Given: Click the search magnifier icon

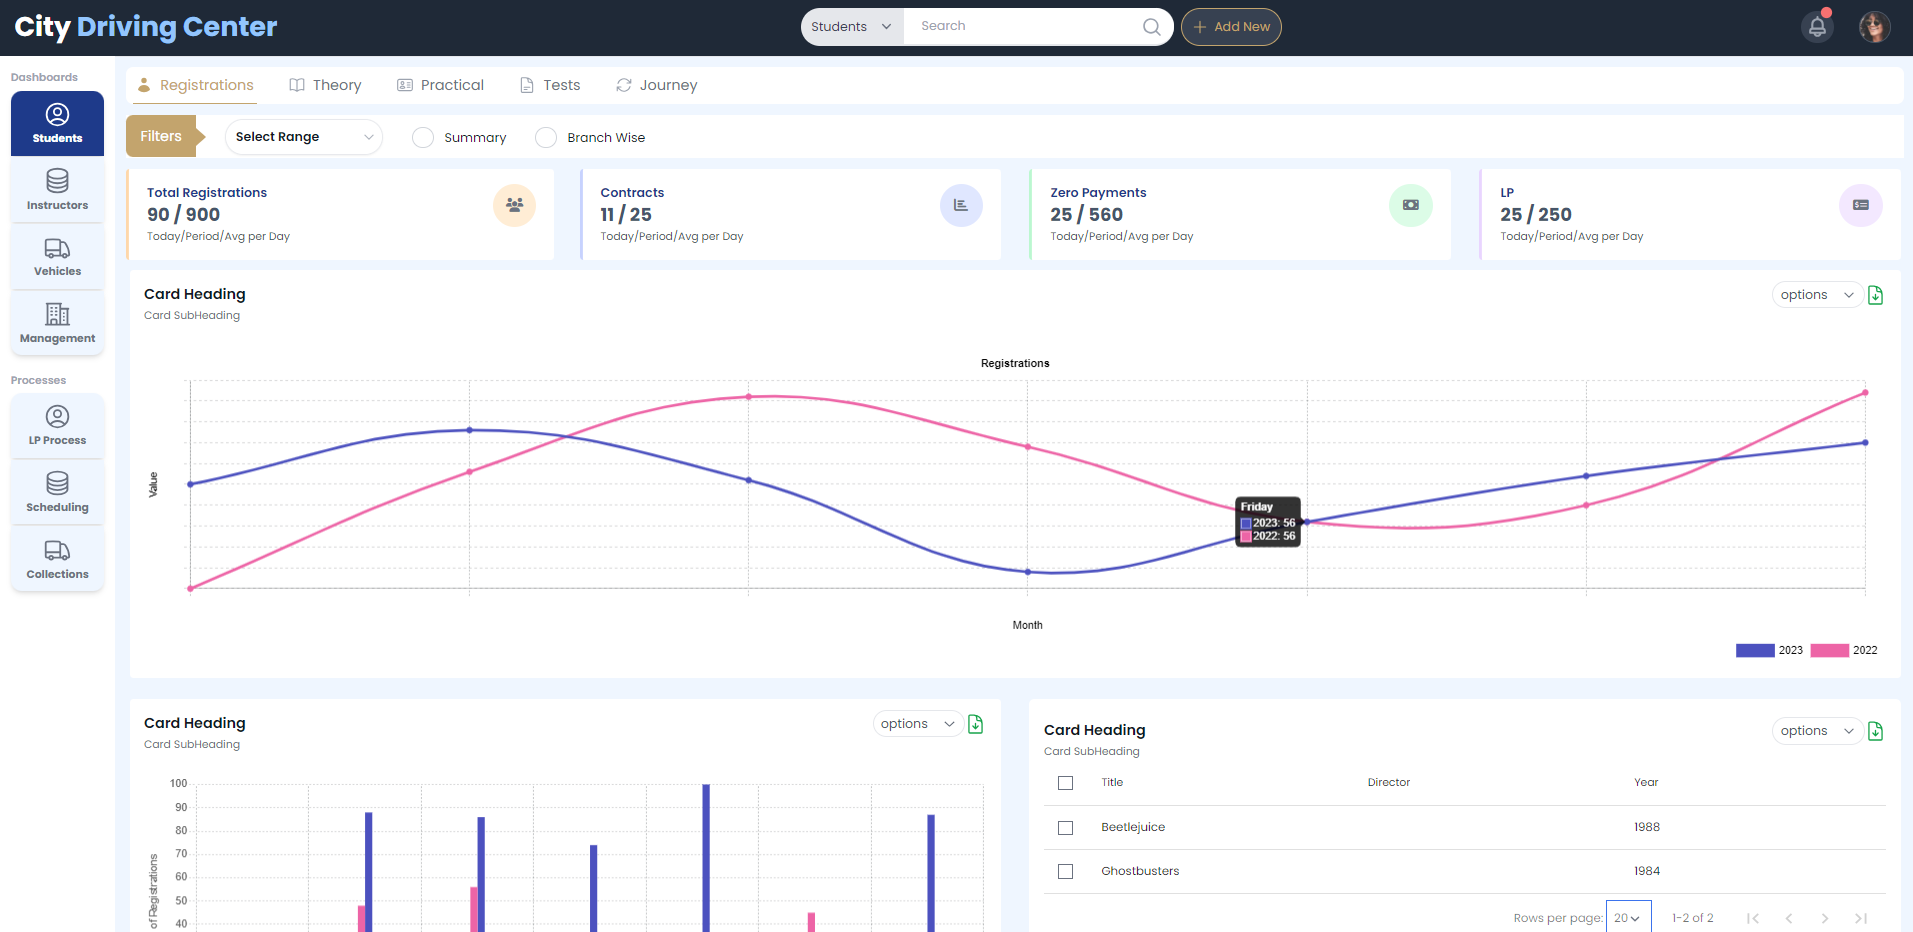Looking at the screenshot, I should click(x=1151, y=27).
